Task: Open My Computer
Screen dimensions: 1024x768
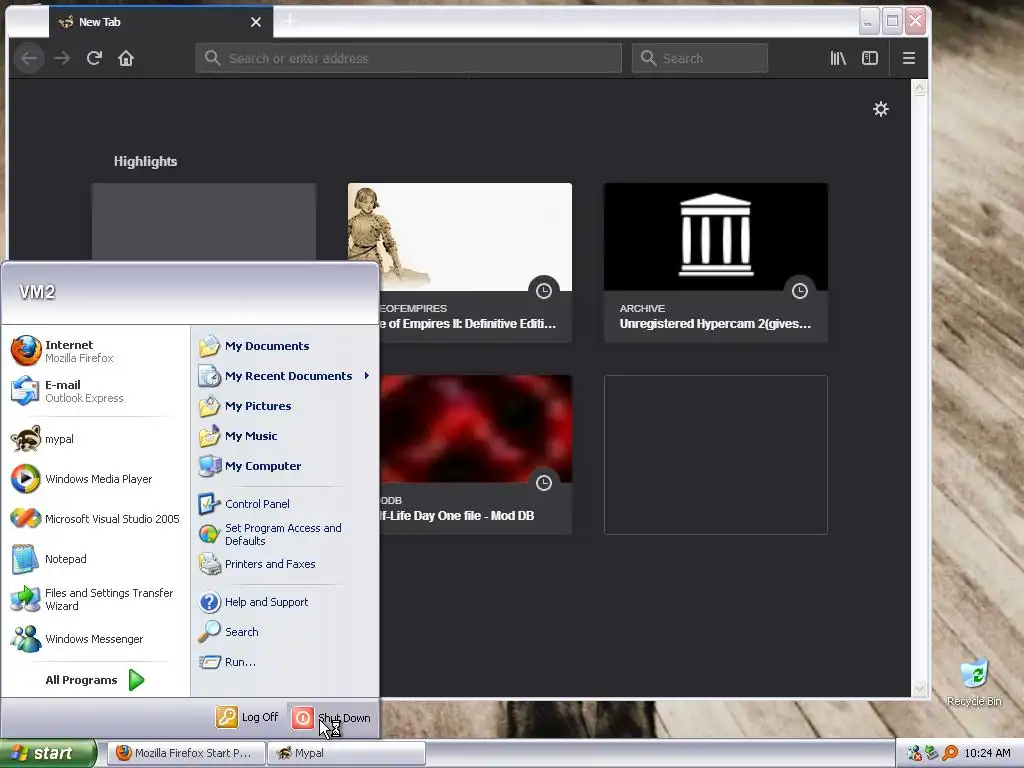Action: (284, 466)
